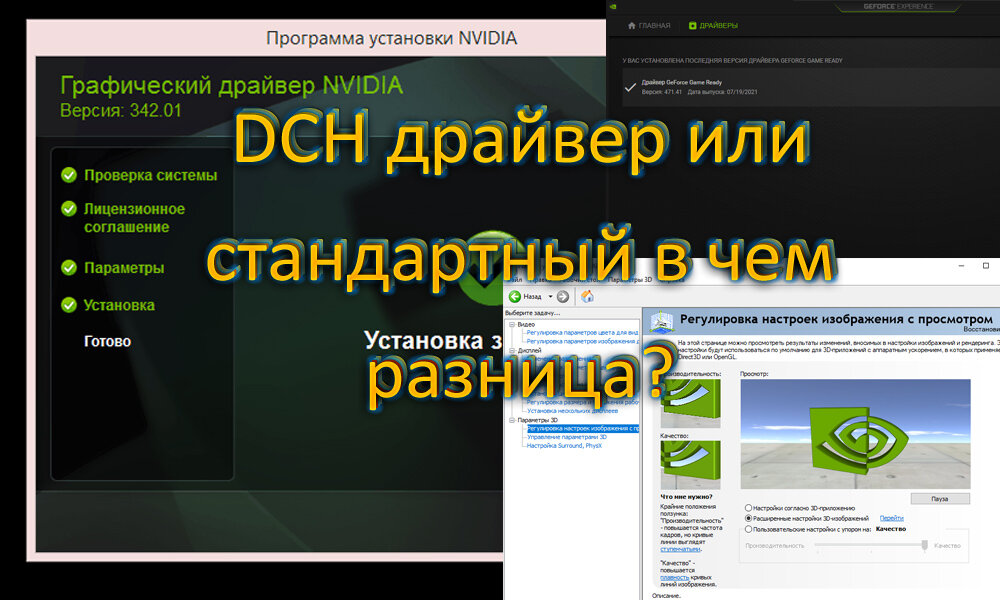The width and height of the screenshot is (1000, 600).
Task: Click the green chip icon beside ДРАЙВЕРЫ
Action: pos(693,26)
